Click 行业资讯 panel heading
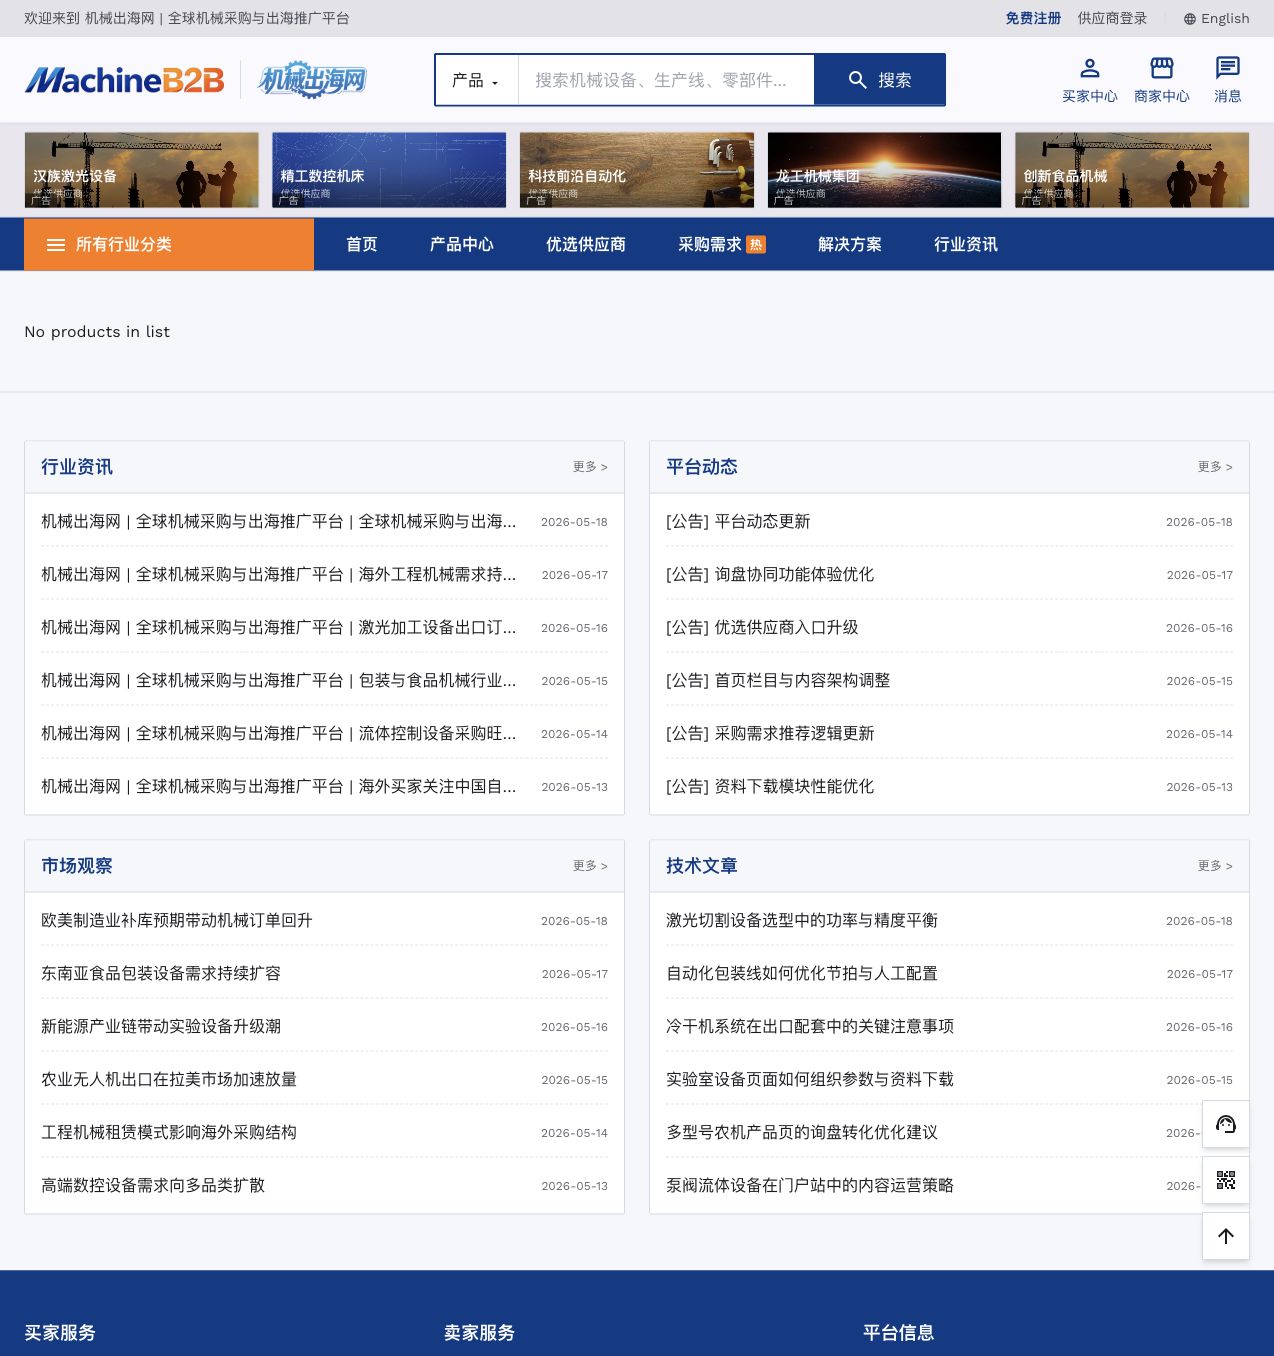This screenshot has height=1356, width=1274. [77, 467]
